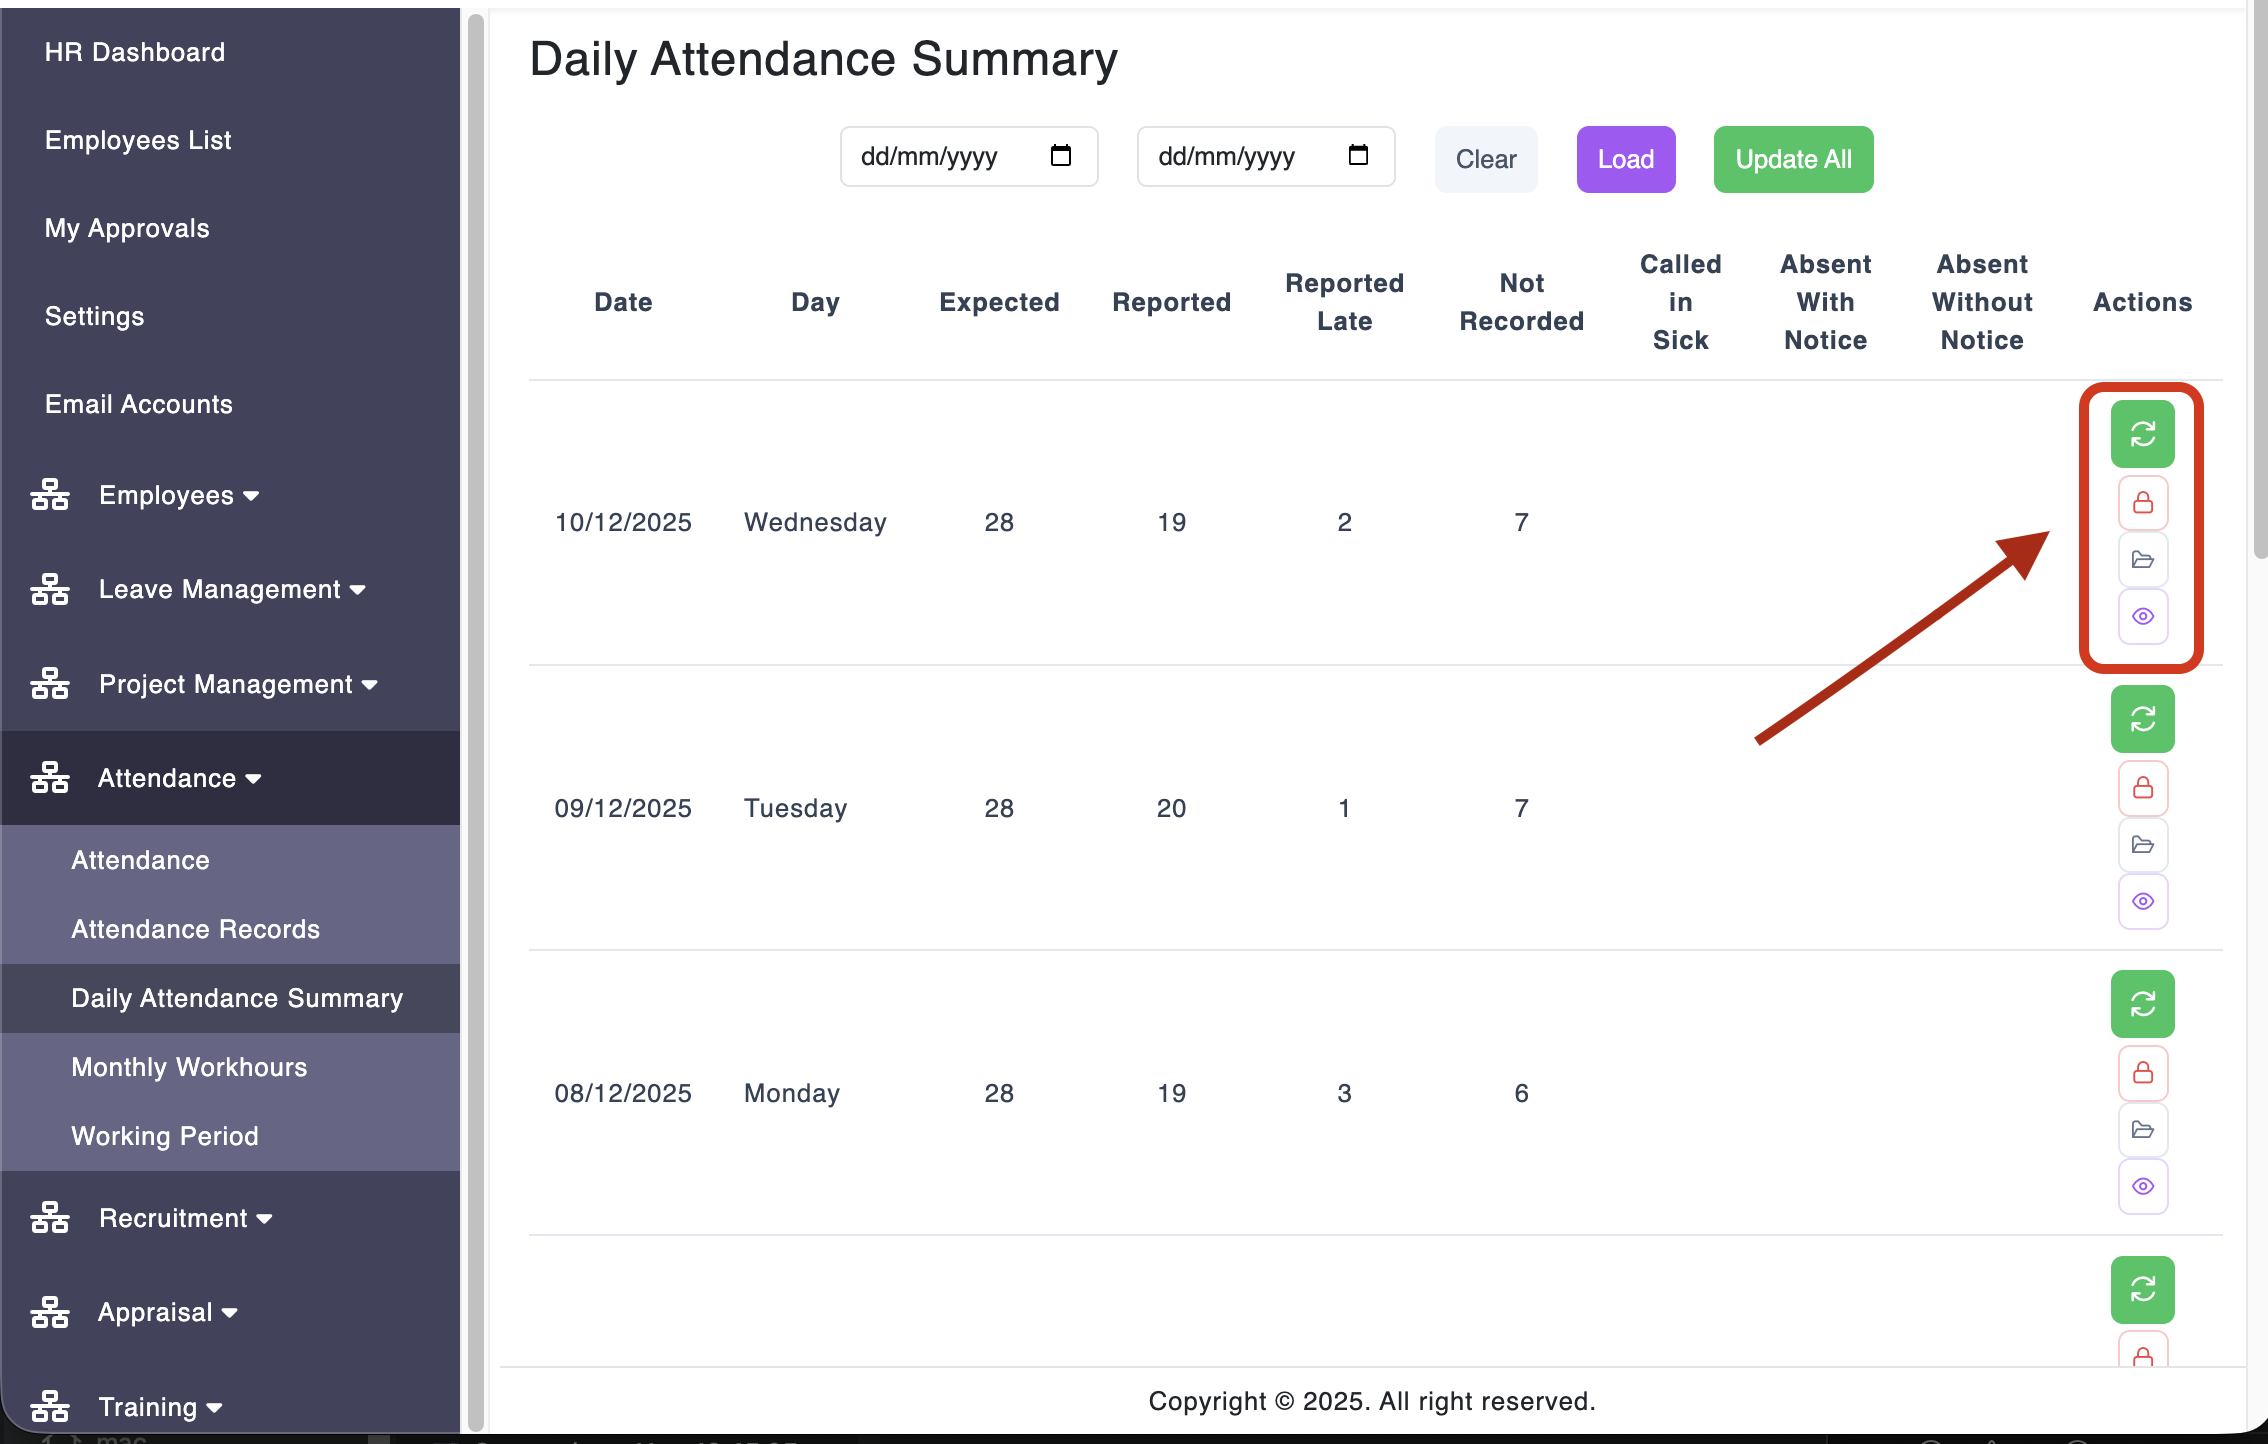This screenshot has height=1444, width=2268.
Task: Click the purple Load button
Action: (1625, 159)
